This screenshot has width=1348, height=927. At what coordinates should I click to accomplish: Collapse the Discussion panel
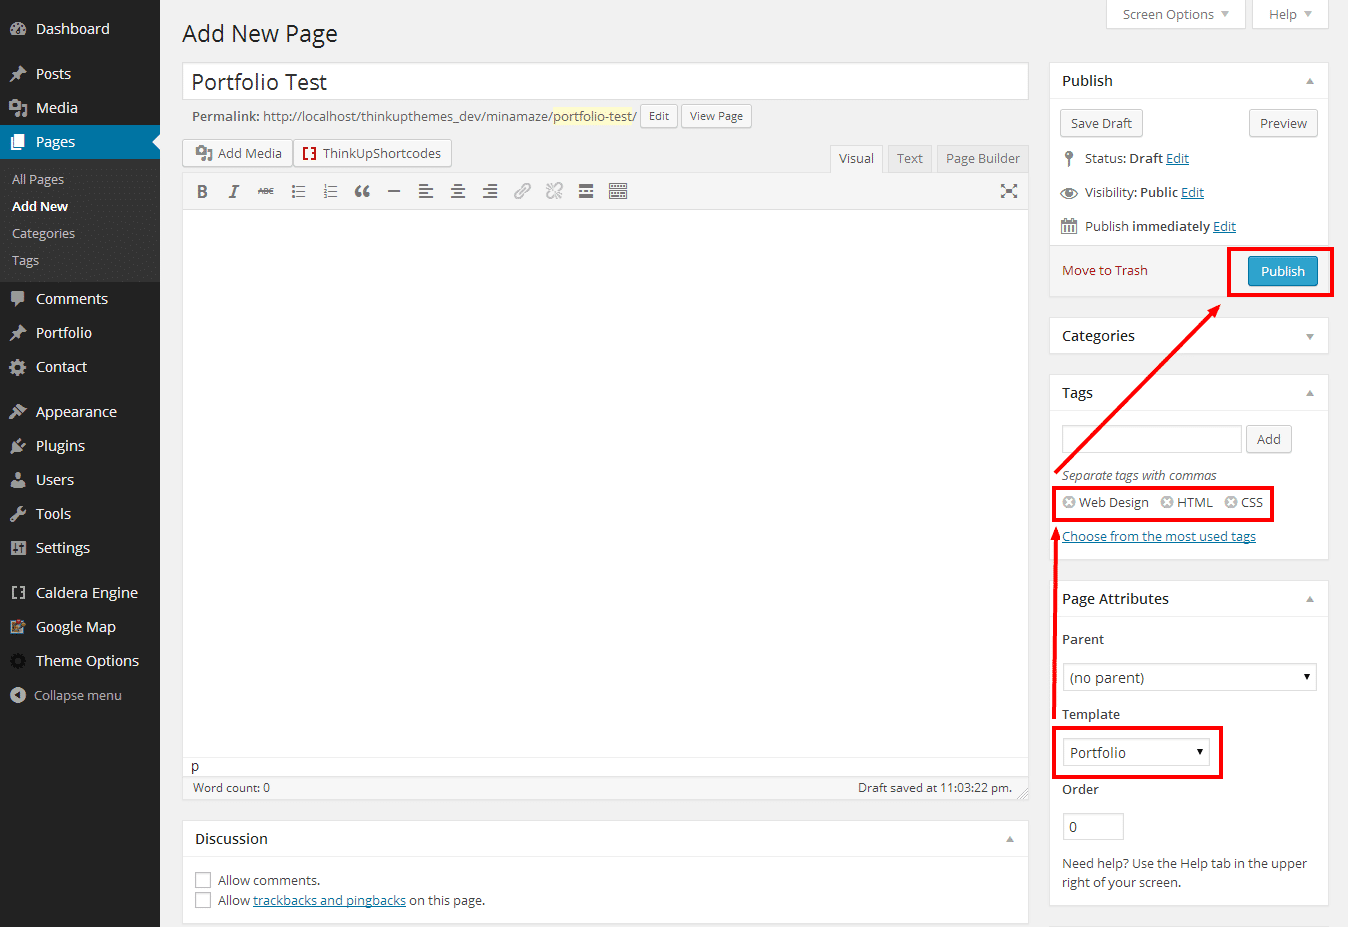coord(1010,839)
